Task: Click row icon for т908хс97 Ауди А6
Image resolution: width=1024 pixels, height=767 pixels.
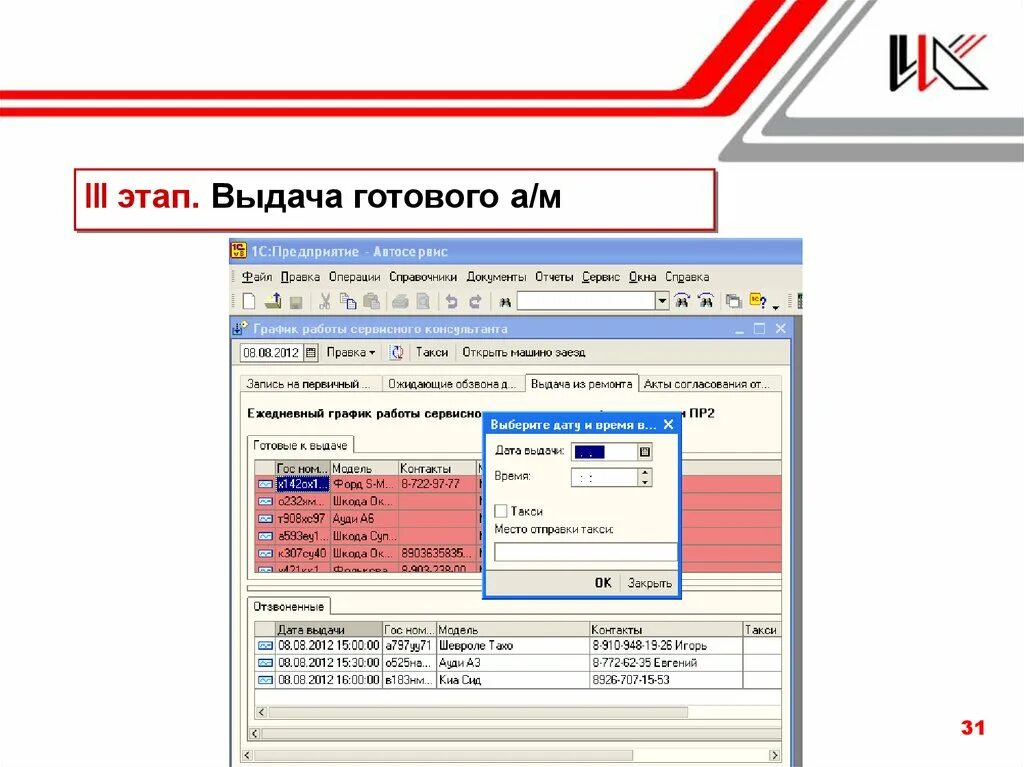Action: point(265,519)
